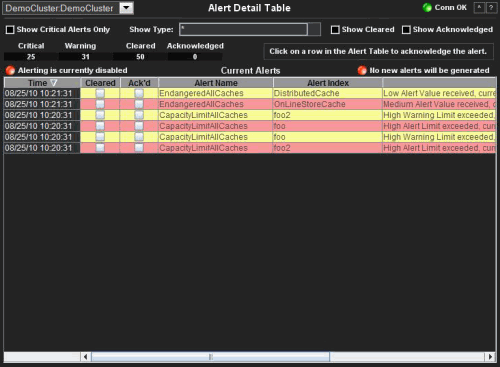Click the up-arrow button beside Conn OK
Screen dimensions: 500x367
(479, 8)
